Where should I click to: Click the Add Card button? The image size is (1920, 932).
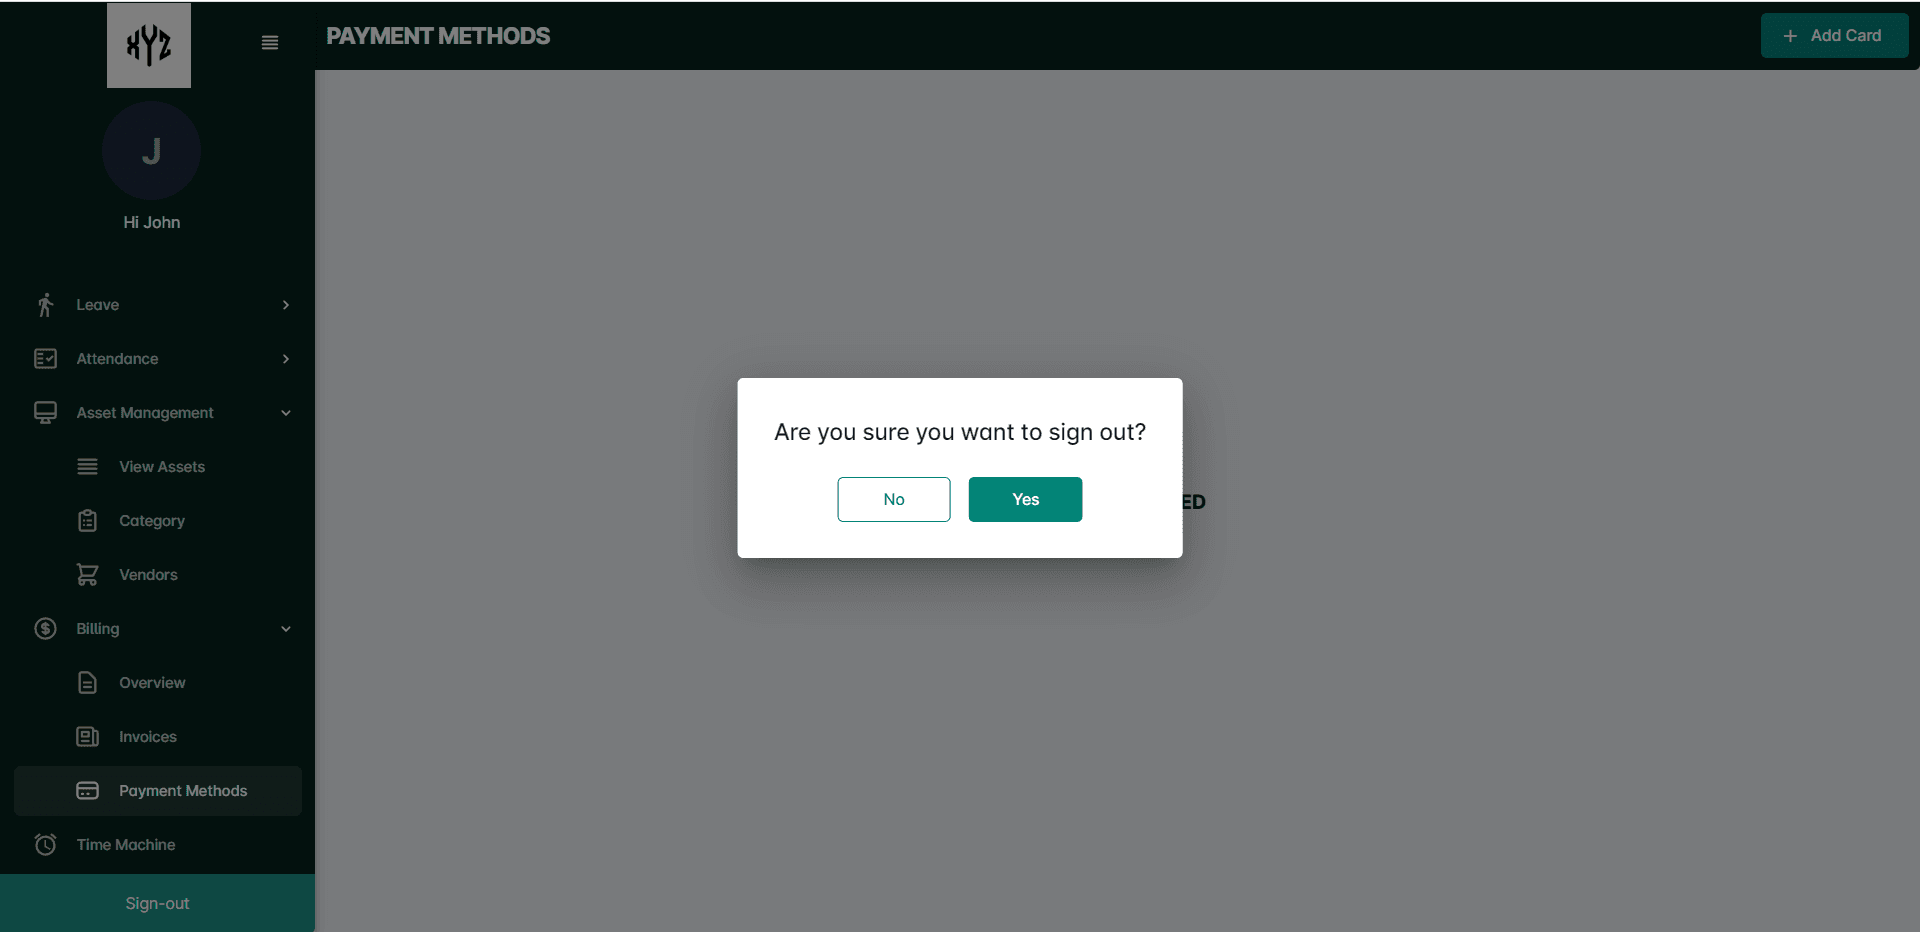(x=1834, y=36)
